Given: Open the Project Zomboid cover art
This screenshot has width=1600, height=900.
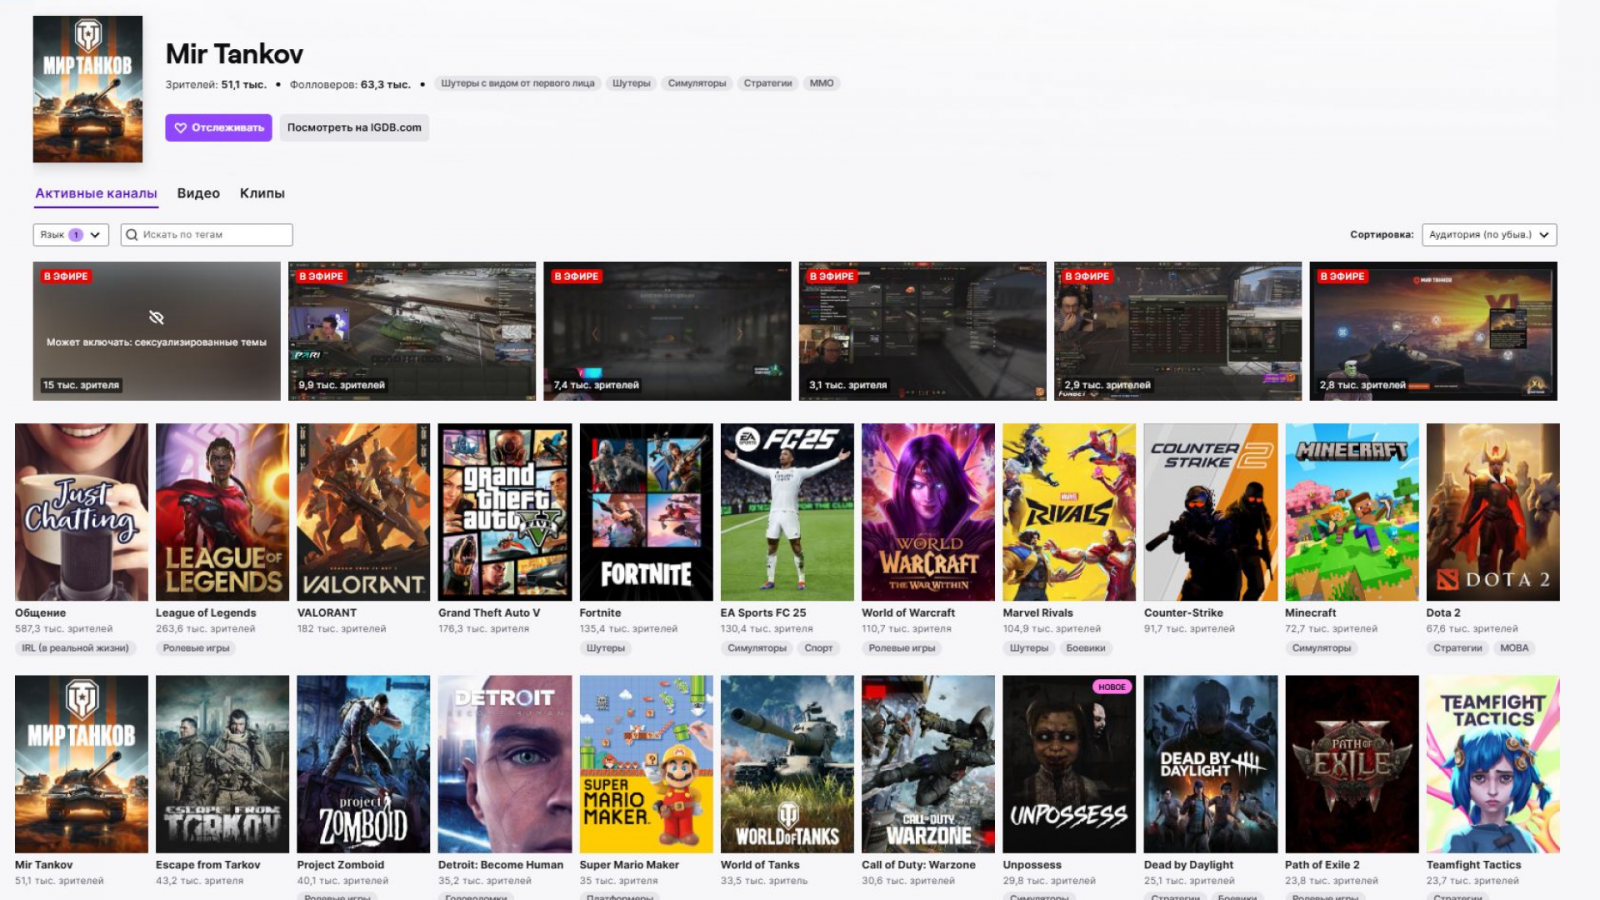Looking at the screenshot, I should click(x=363, y=764).
